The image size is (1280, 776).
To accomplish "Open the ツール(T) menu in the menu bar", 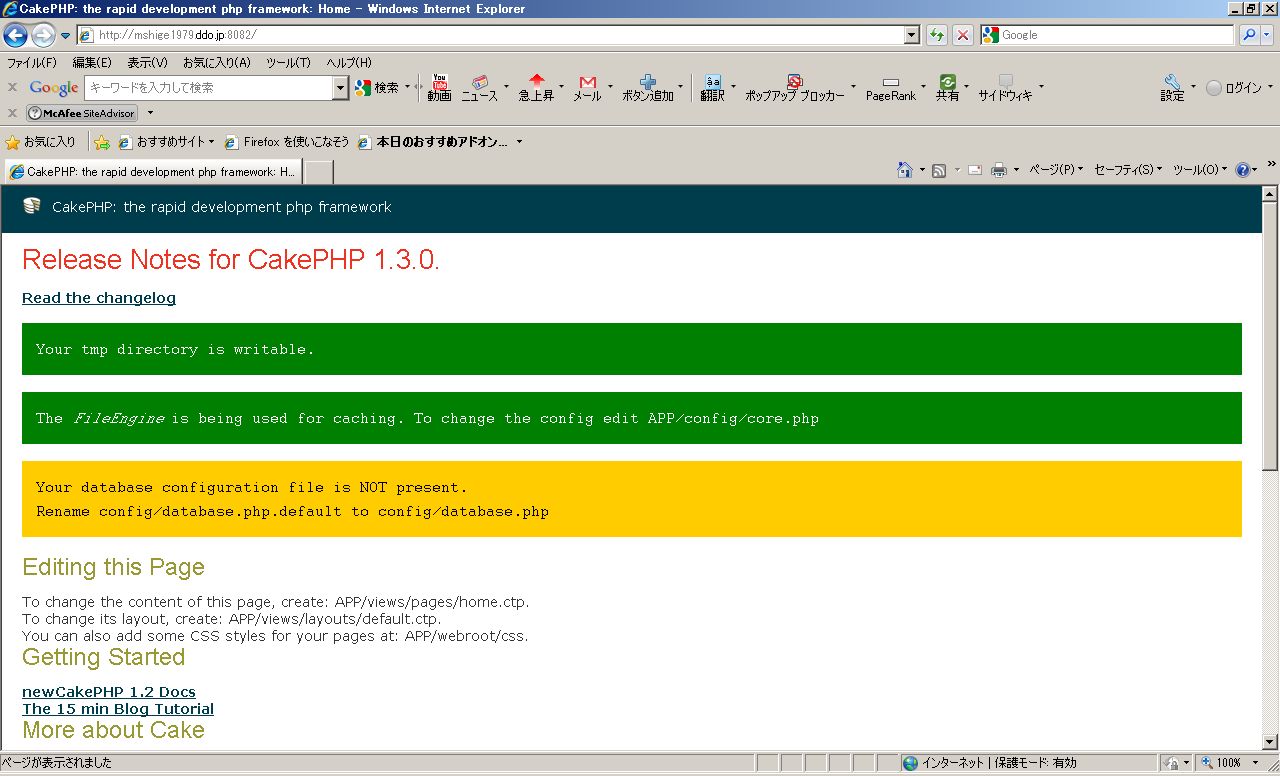I will (288, 62).
